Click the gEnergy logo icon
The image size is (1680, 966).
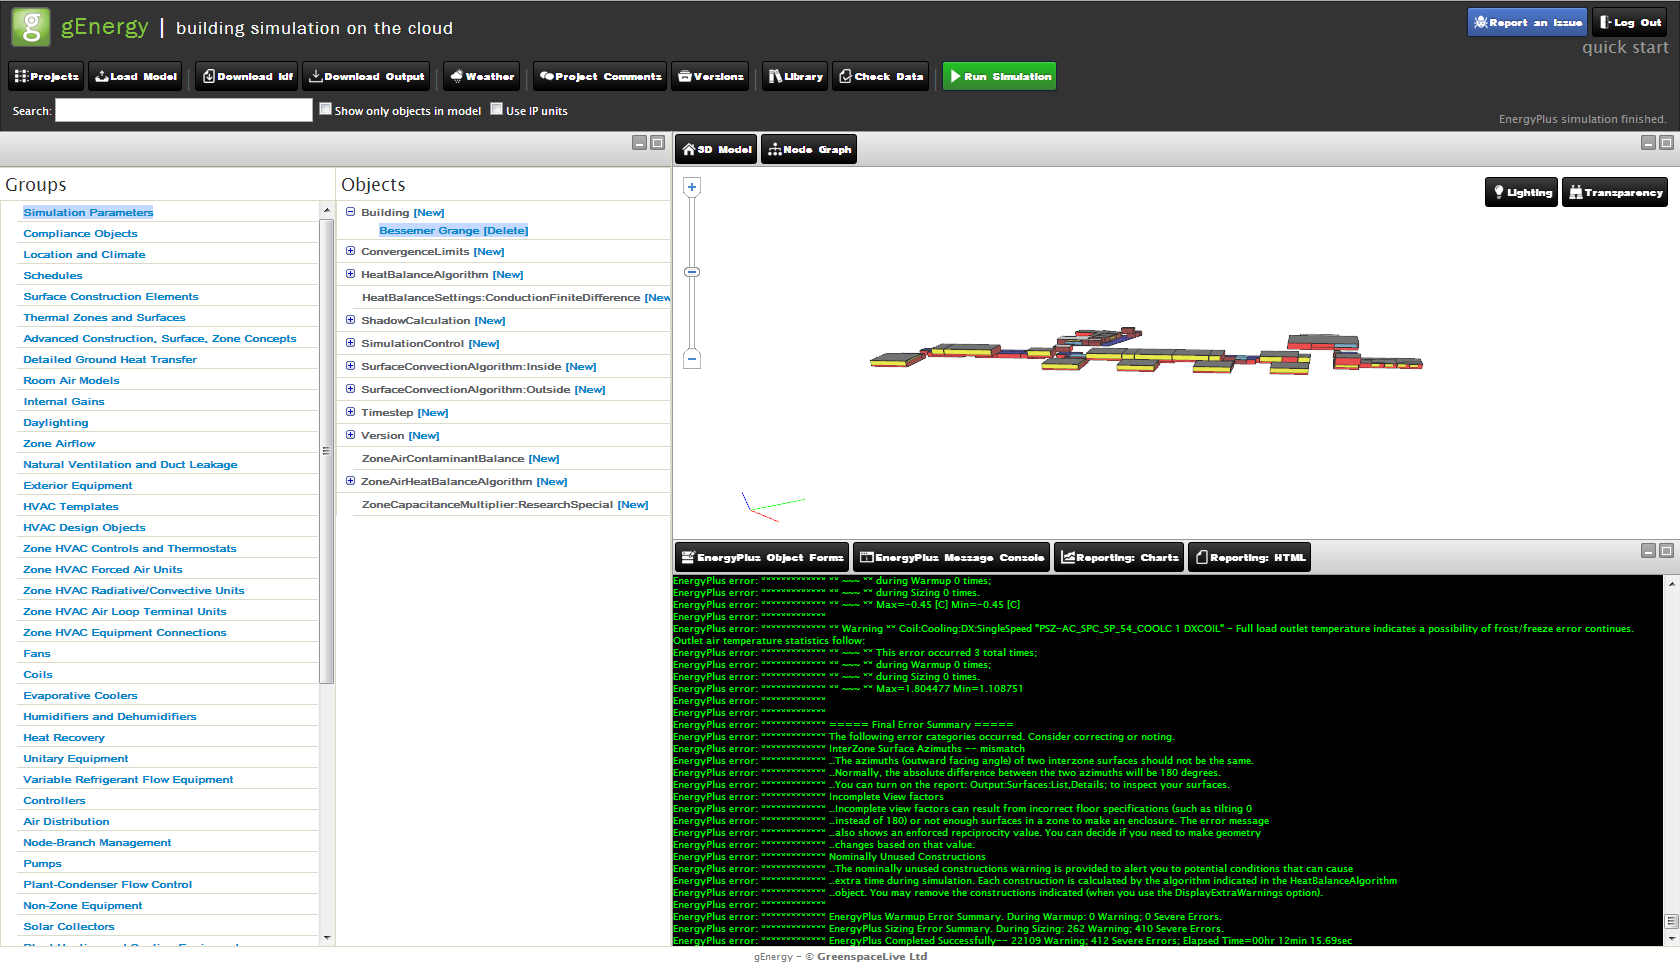(31, 27)
